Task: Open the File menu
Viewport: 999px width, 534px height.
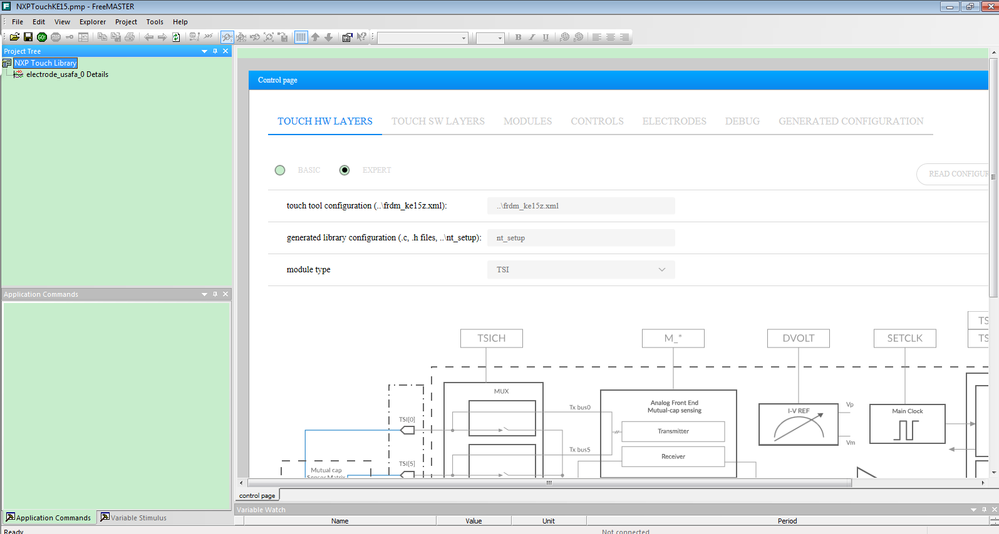Action: click(17, 22)
